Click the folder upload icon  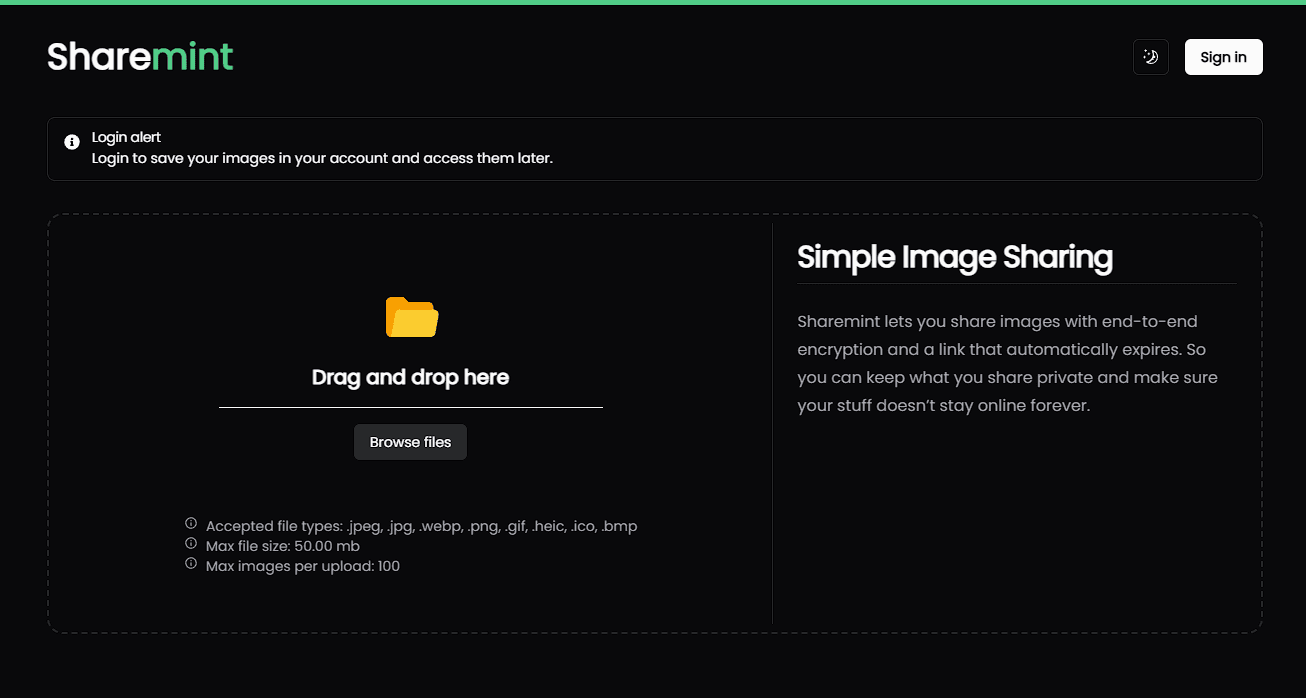click(x=410, y=316)
